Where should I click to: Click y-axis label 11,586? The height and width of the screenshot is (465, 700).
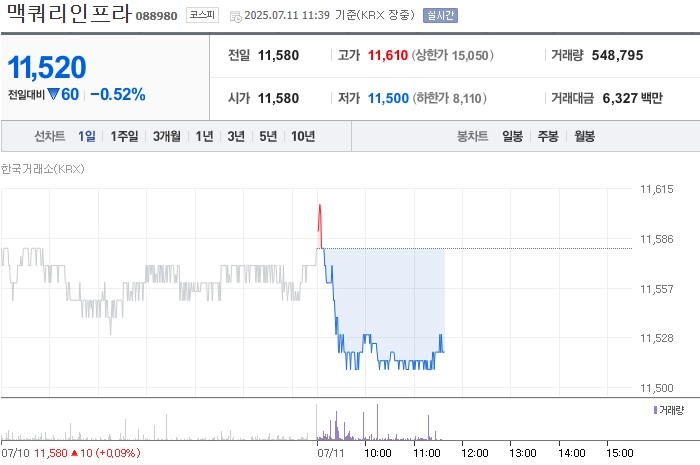pyautogui.click(x=657, y=239)
